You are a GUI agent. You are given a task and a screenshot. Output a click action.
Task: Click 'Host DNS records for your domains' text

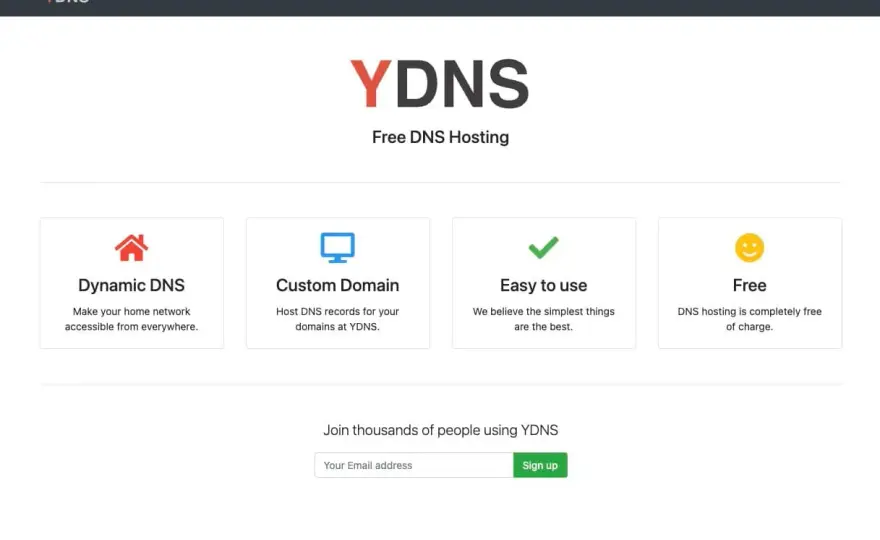coord(337,319)
